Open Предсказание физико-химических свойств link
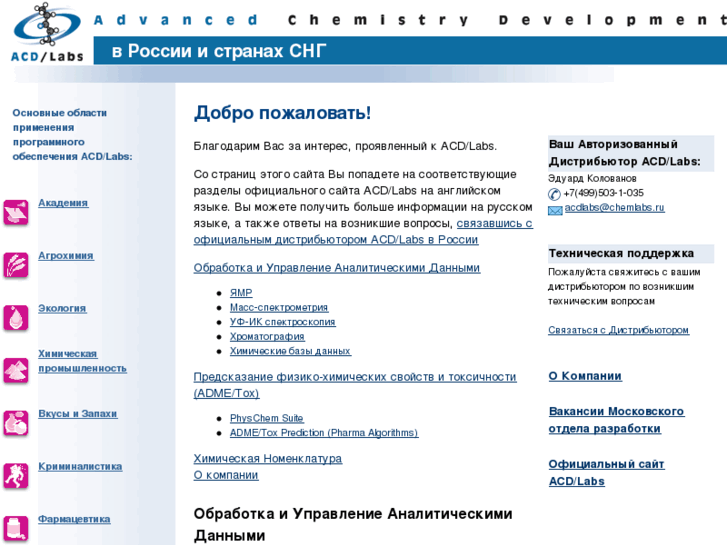The width and height of the screenshot is (727, 545). pyautogui.click(x=355, y=385)
